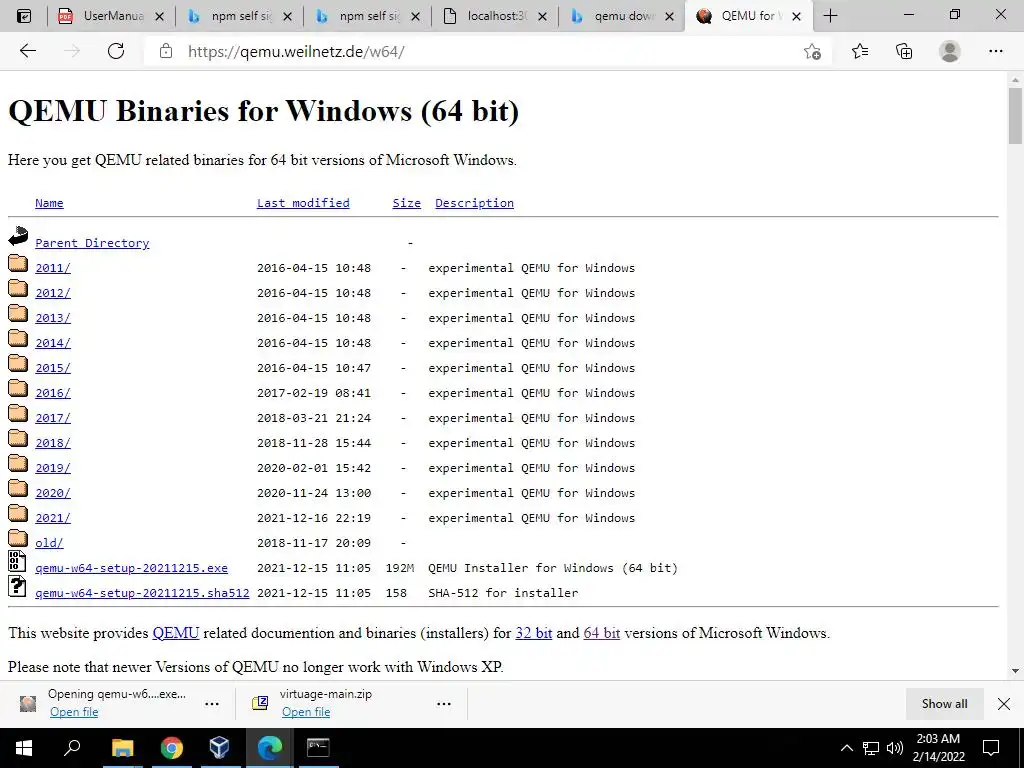
Task: Close the localhost tab
Action: (542, 16)
